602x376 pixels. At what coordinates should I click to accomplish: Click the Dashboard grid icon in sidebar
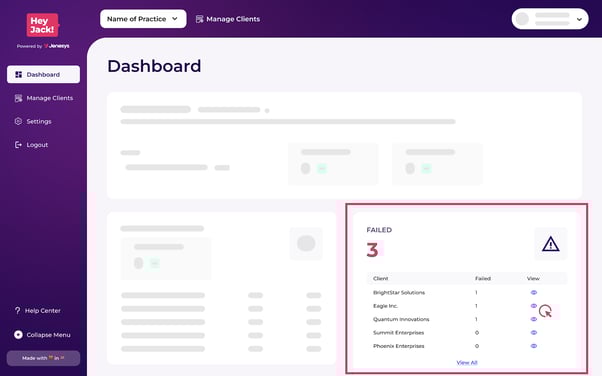pyautogui.click(x=18, y=75)
